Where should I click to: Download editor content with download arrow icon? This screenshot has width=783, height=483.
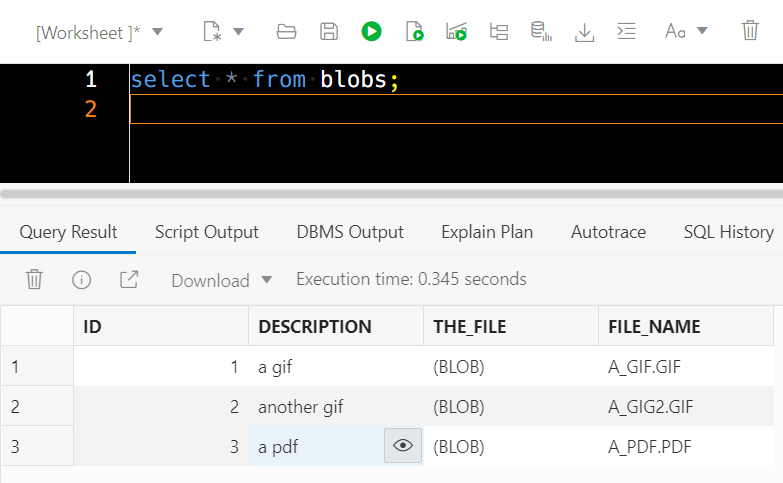point(584,32)
